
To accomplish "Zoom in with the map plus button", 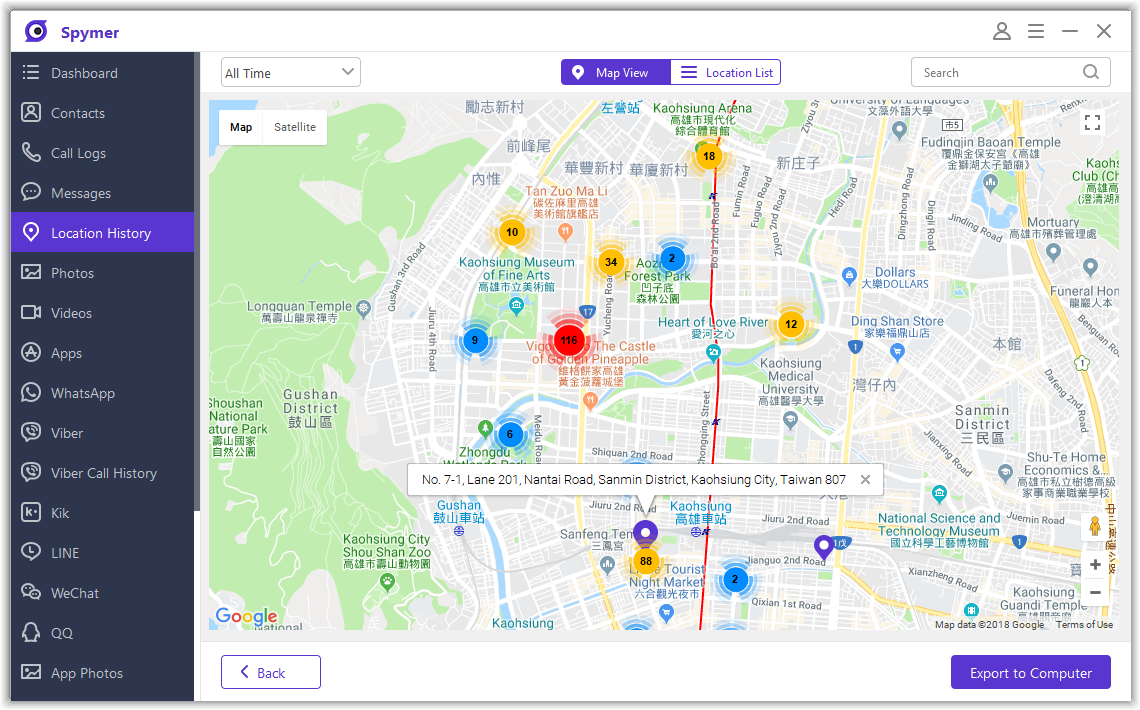I will tap(1095, 565).
